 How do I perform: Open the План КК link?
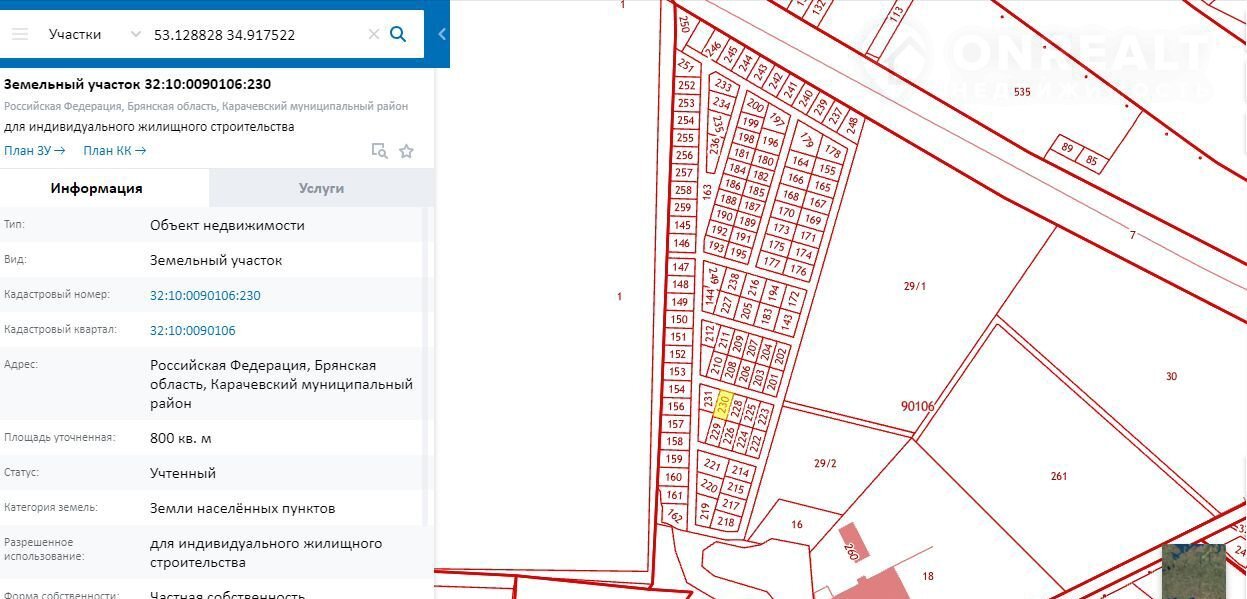click(x=115, y=151)
